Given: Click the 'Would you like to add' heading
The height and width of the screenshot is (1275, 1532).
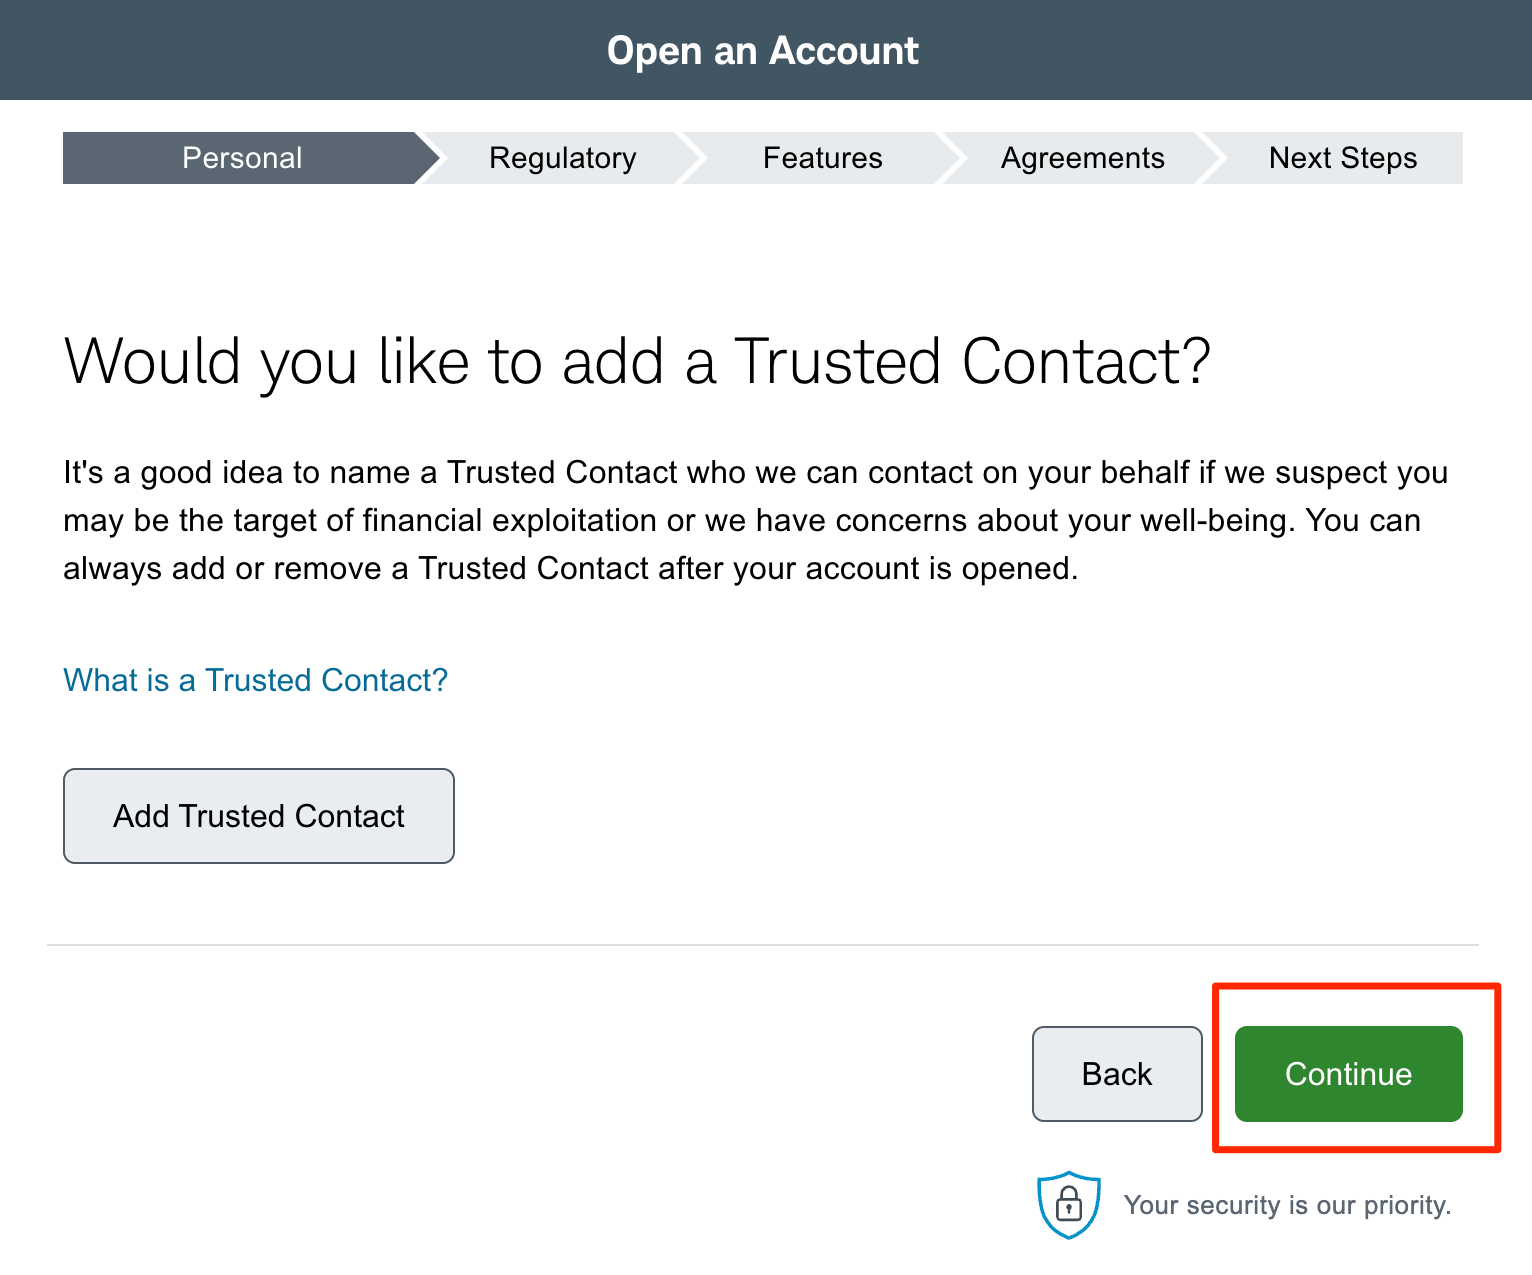Looking at the screenshot, I should [637, 361].
